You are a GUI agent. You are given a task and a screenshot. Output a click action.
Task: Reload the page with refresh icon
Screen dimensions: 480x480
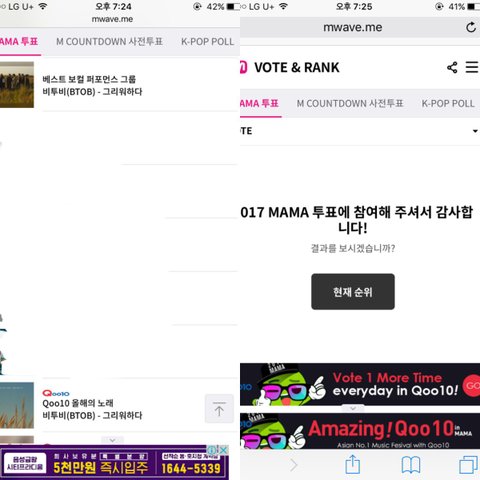coord(471,27)
